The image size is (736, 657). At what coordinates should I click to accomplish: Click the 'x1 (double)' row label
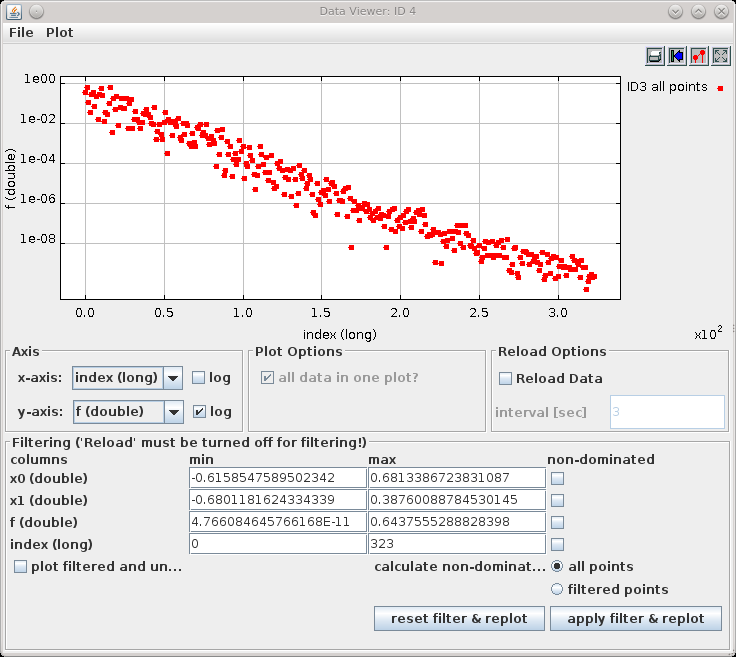(x=49, y=500)
